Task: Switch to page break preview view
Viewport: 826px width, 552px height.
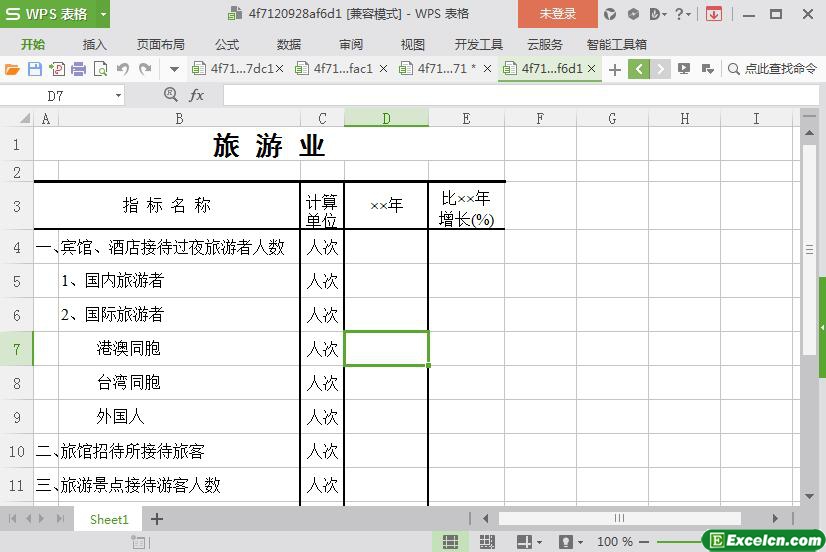Action: (487, 541)
